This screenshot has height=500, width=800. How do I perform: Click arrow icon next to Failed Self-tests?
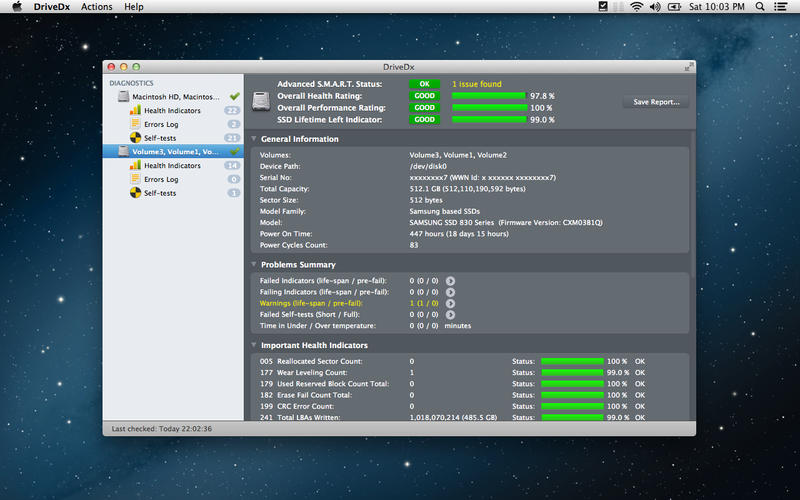click(x=450, y=315)
